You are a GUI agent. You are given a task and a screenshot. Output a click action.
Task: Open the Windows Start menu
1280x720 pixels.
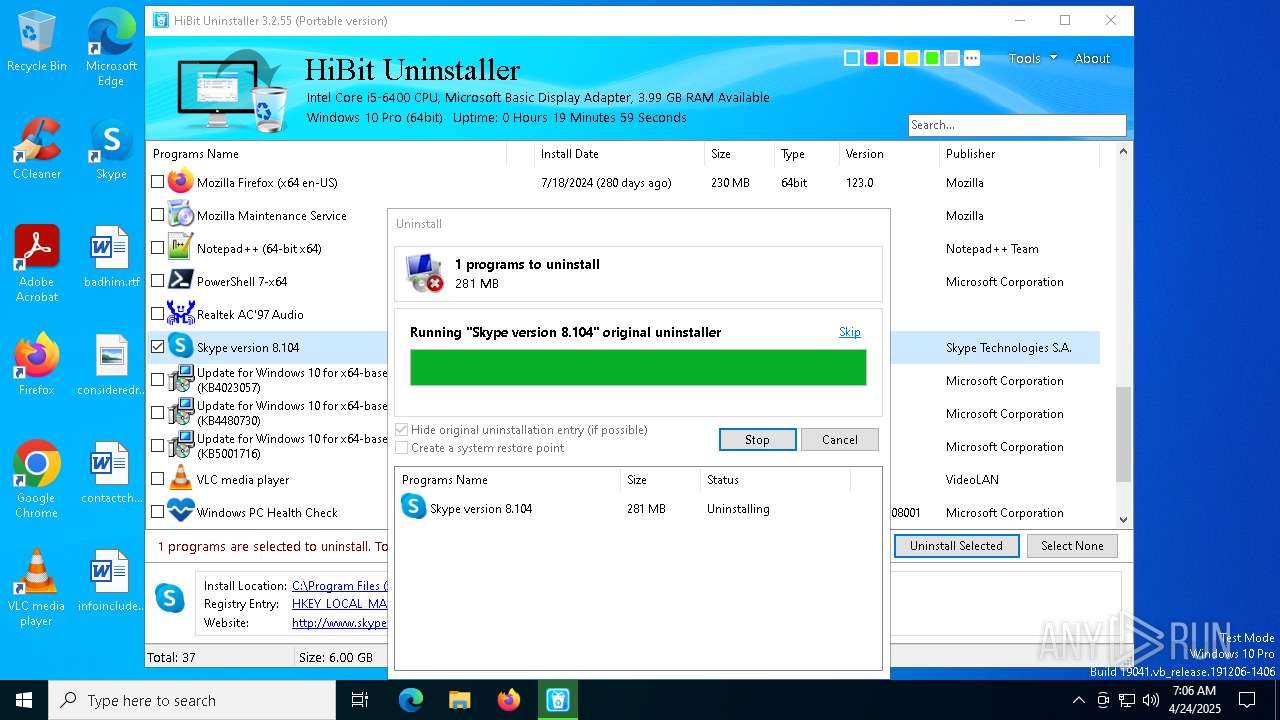pos(24,700)
